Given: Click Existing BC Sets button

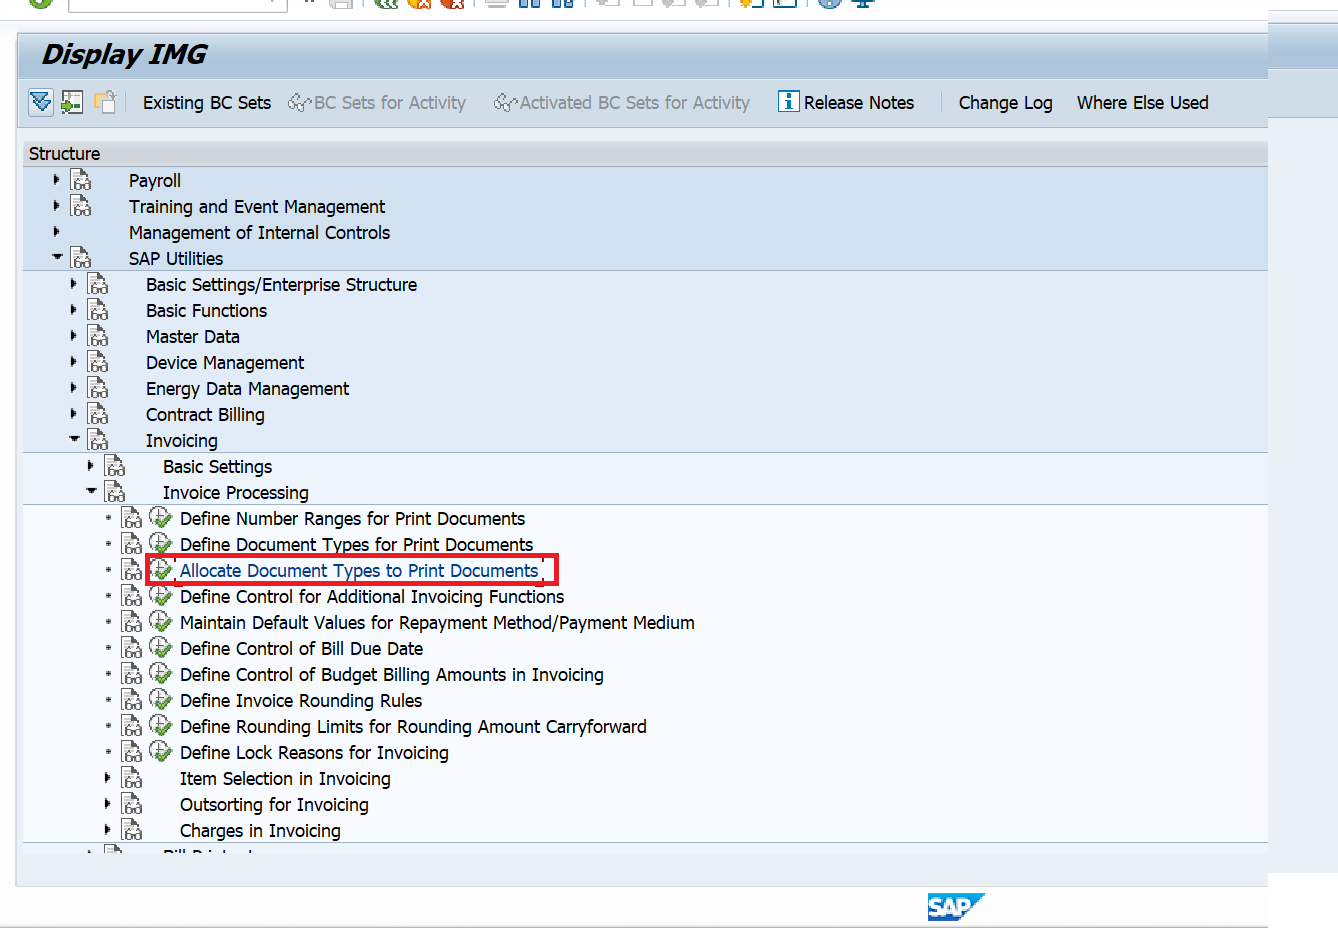Looking at the screenshot, I should pos(207,102).
